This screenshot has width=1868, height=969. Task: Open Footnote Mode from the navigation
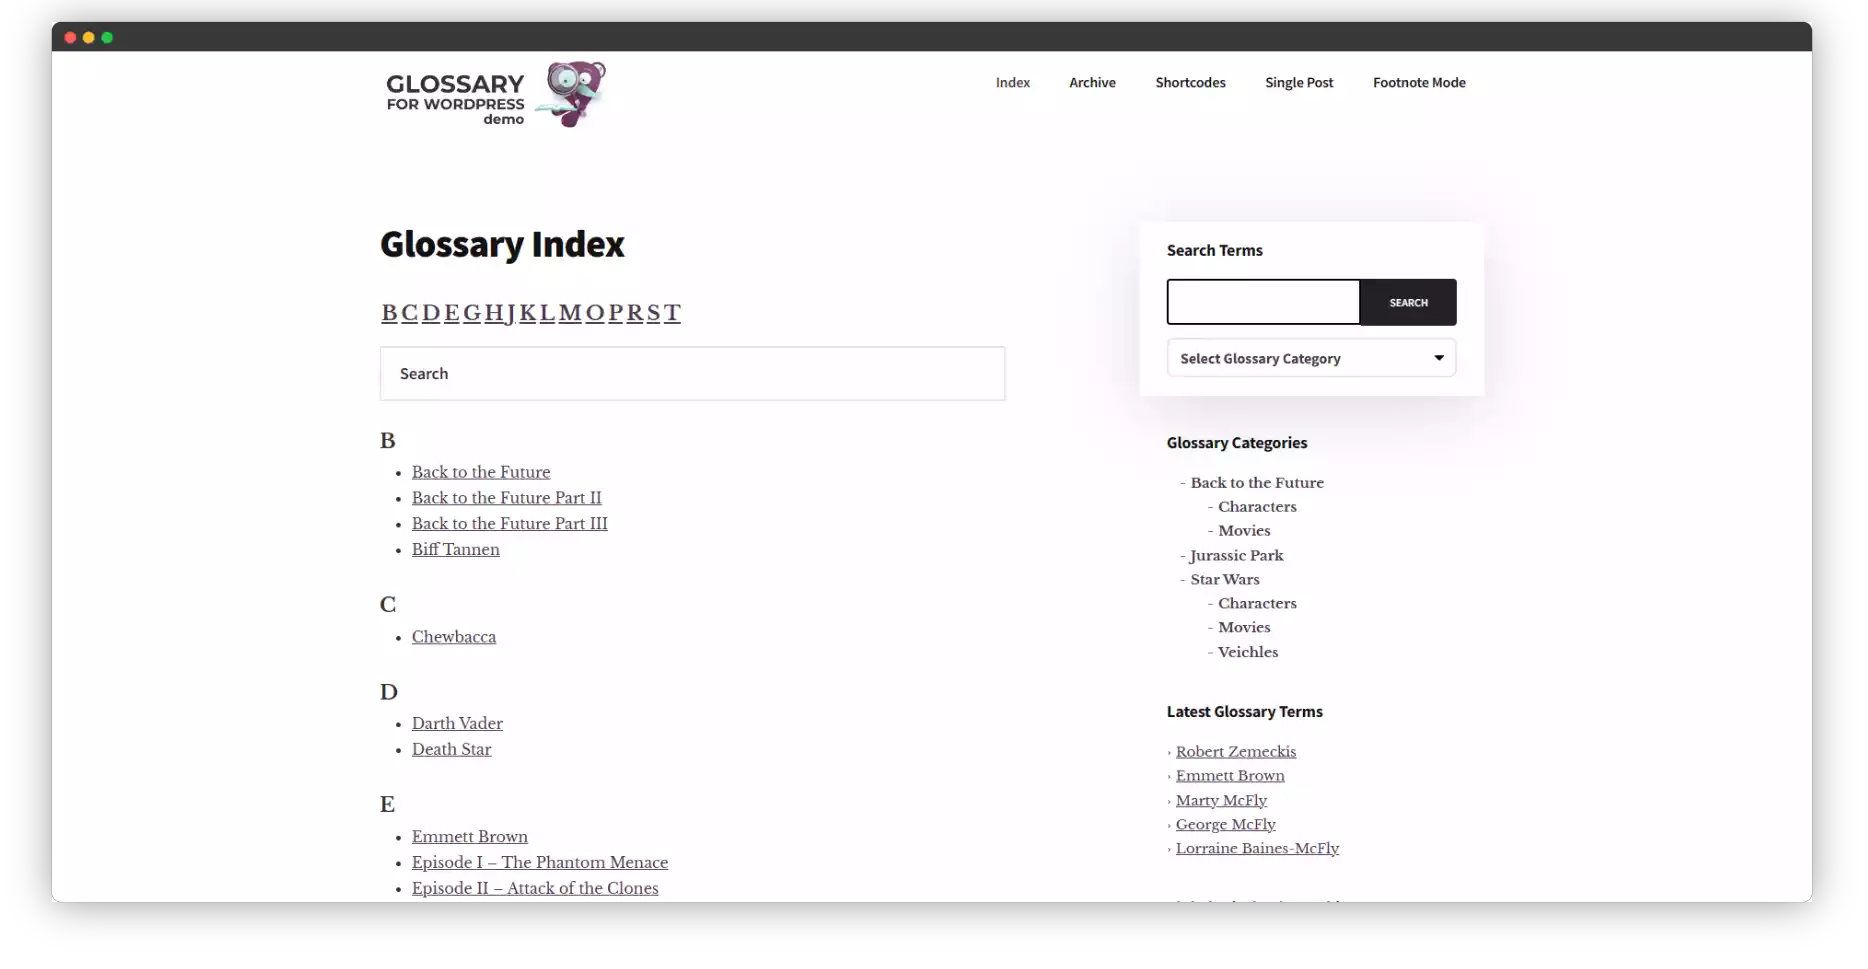click(x=1419, y=82)
